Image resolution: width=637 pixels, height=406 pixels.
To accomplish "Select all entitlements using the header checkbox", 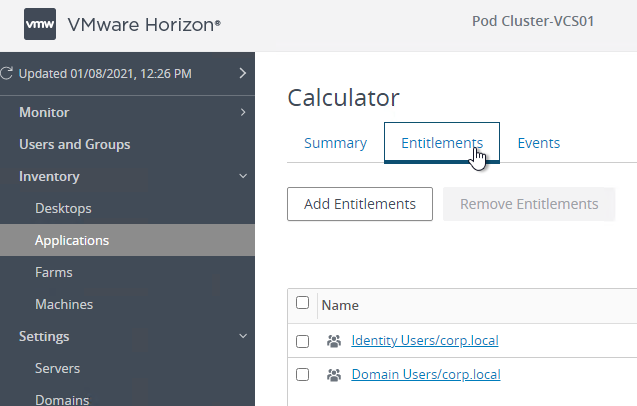I will coord(302,303).
